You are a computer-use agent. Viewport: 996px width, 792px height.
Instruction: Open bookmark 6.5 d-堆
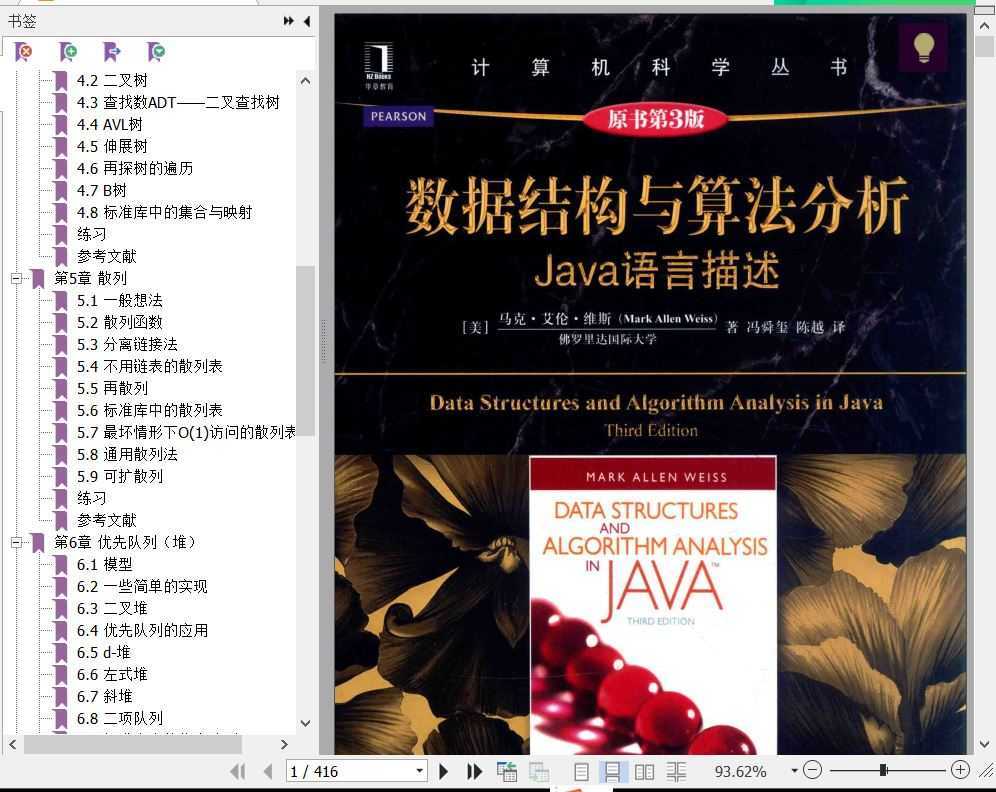pos(104,652)
